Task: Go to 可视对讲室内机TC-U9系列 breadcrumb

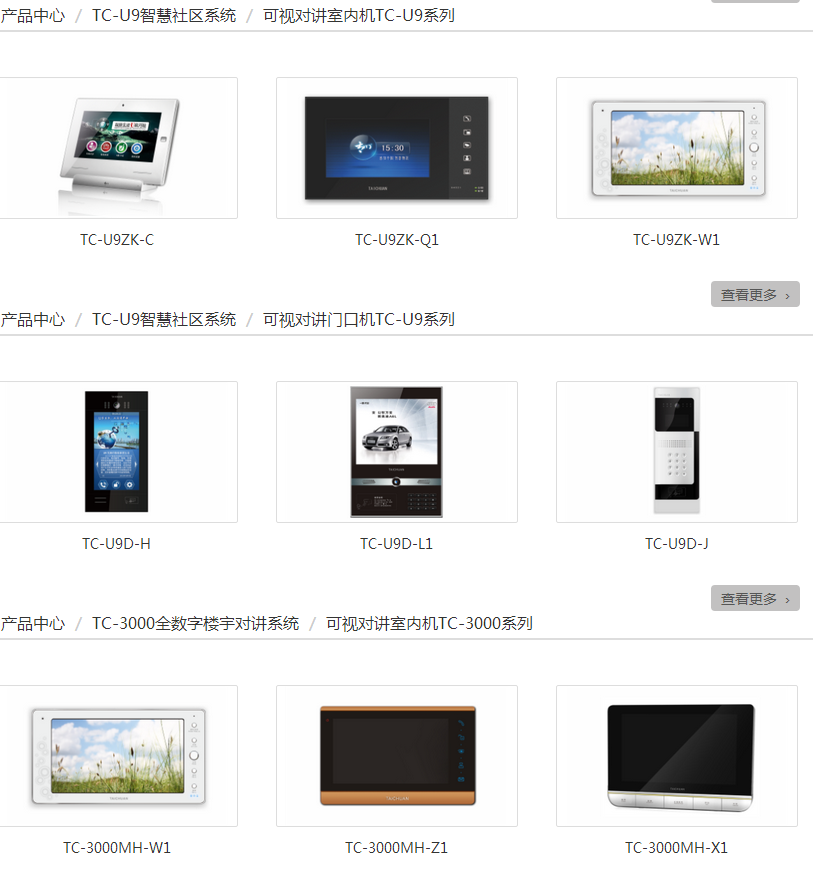Action: click(x=359, y=16)
